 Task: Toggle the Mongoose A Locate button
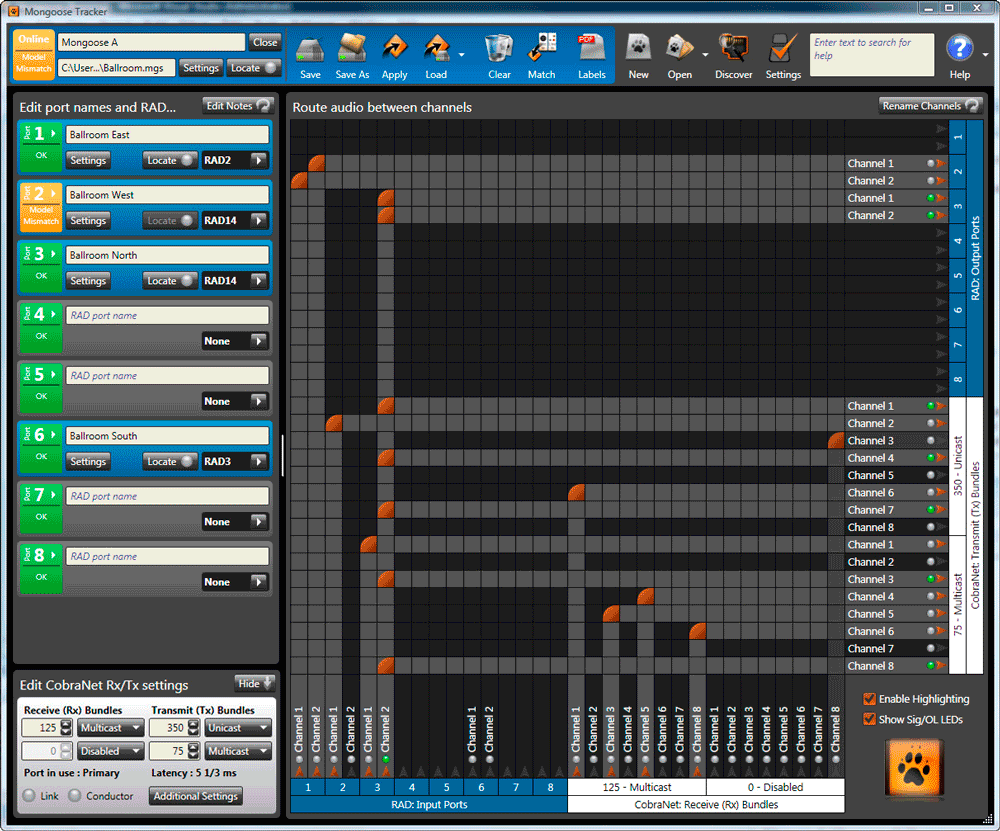254,68
